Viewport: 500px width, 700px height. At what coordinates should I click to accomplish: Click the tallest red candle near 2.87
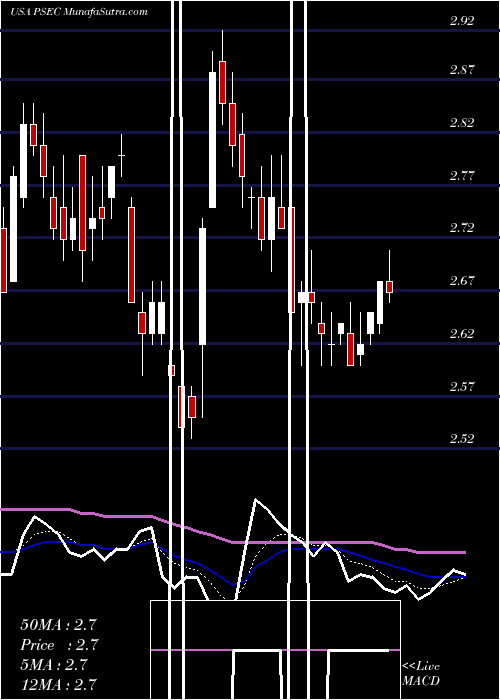tap(222, 83)
